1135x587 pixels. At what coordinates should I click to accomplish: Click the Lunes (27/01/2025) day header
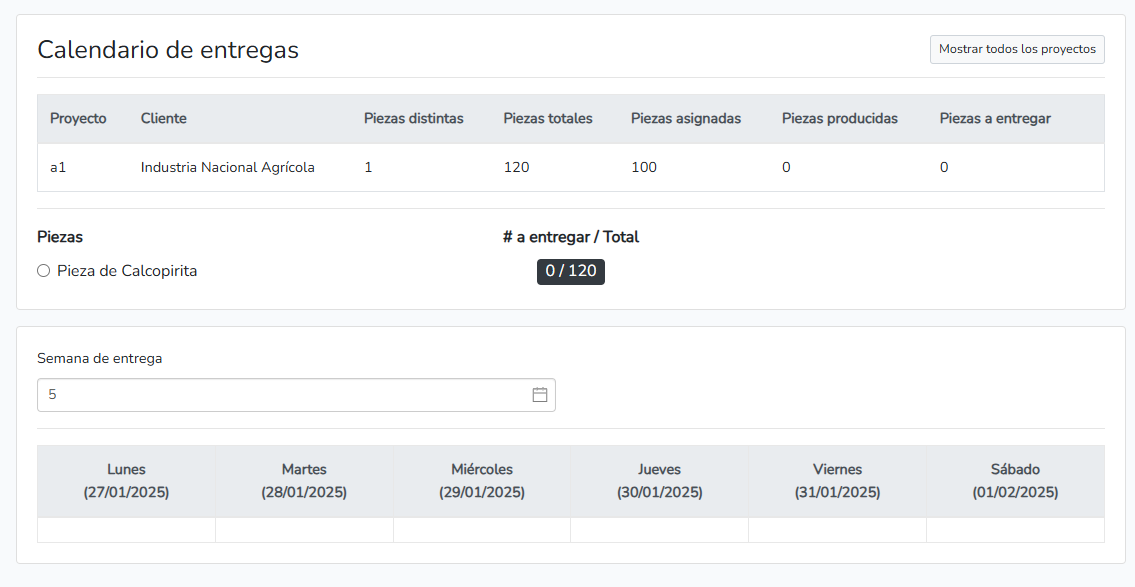click(126, 481)
